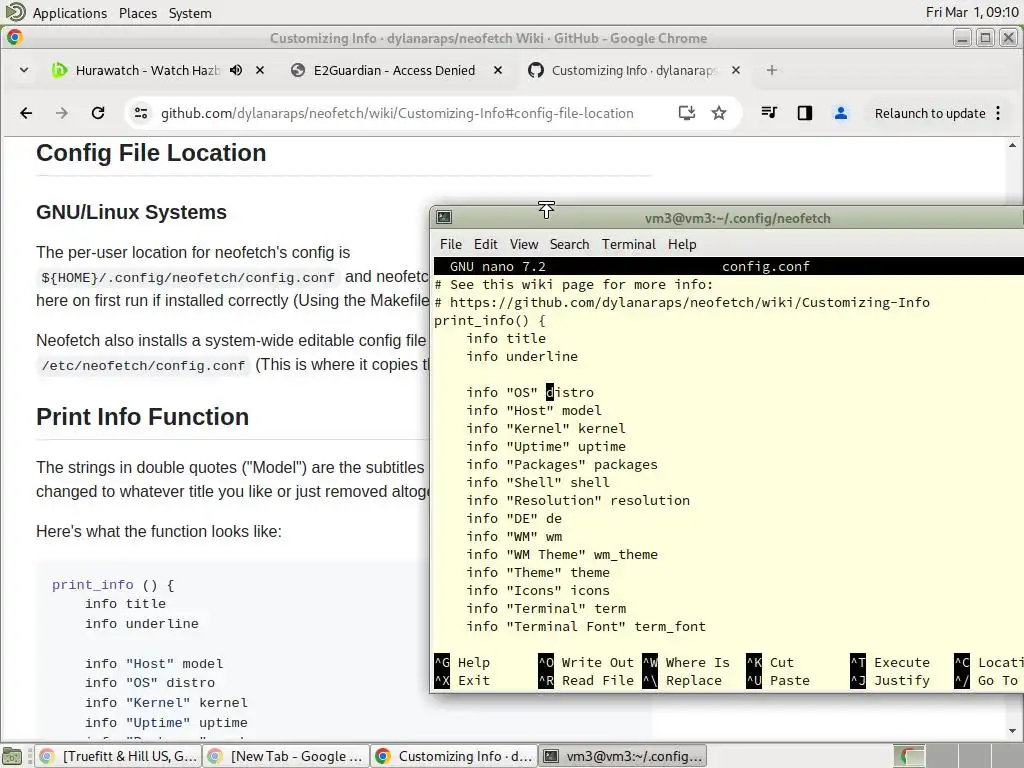Close the E2Guardian Access Denied tab
This screenshot has height=768, width=1024.
(x=498, y=70)
